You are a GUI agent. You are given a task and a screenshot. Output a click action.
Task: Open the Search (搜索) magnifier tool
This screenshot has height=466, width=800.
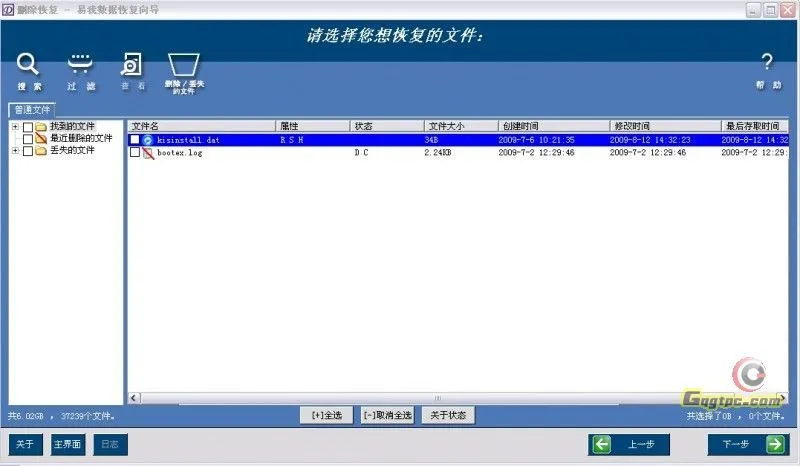pyautogui.click(x=28, y=64)
